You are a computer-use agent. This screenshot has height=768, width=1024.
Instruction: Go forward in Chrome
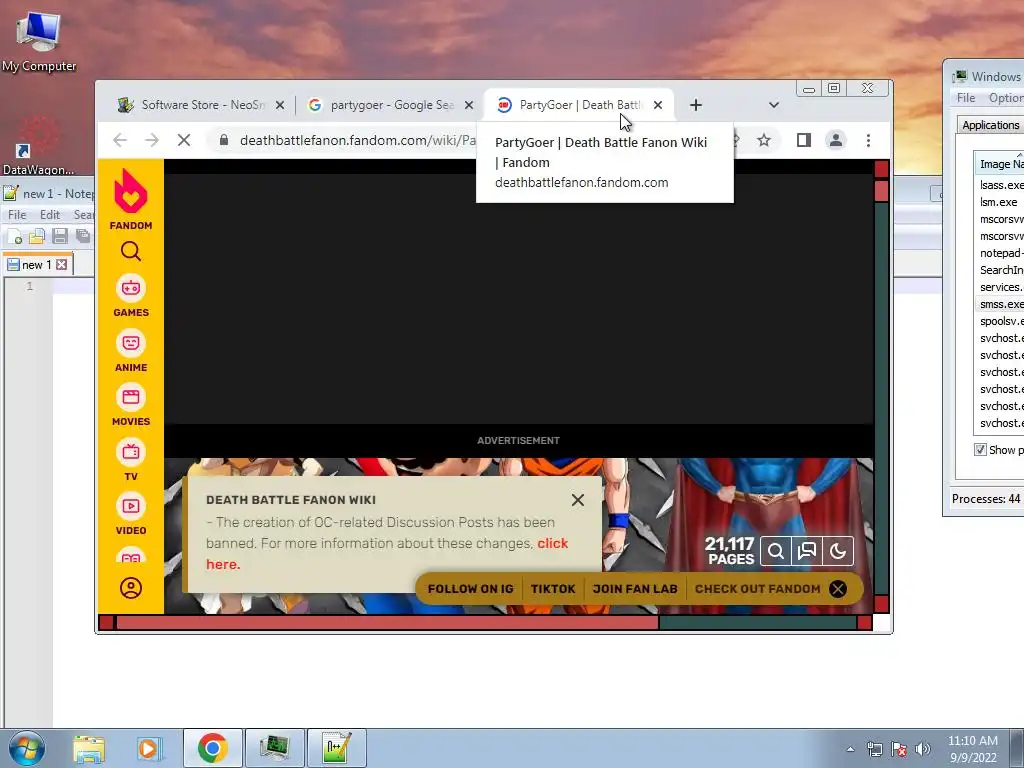(x=152, y=140)
